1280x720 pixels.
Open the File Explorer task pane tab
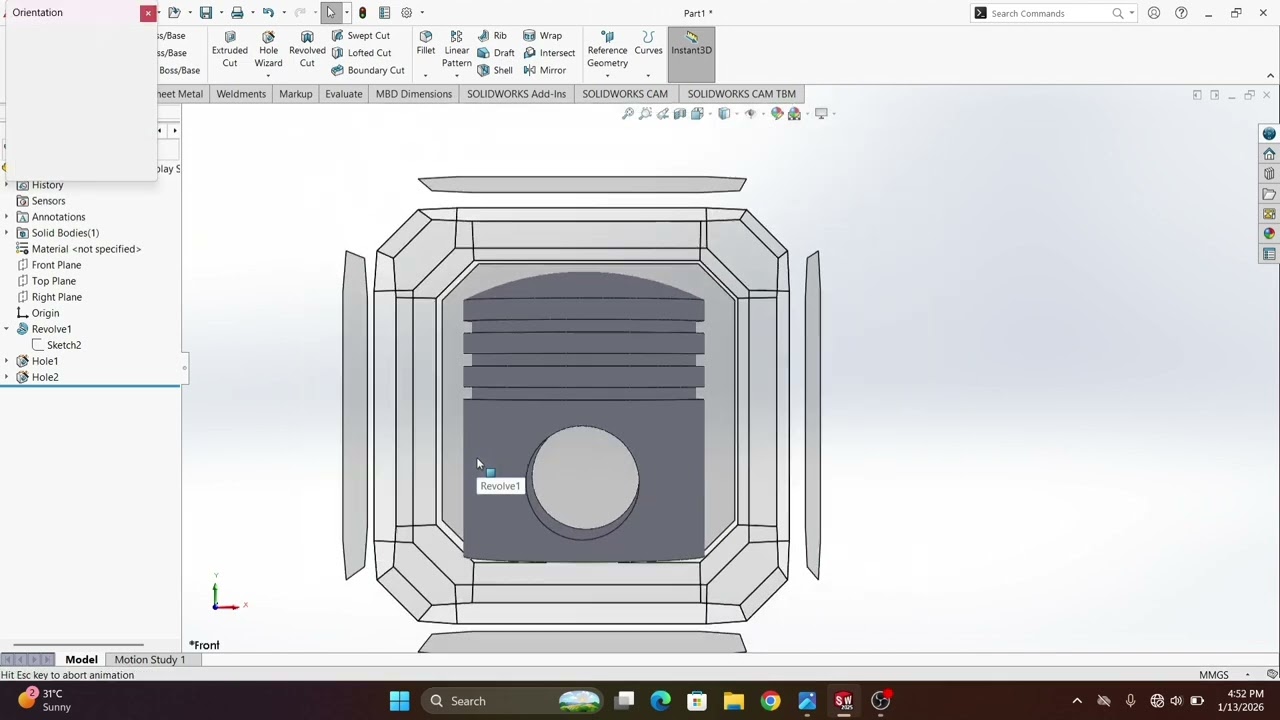pos(1269,194)
